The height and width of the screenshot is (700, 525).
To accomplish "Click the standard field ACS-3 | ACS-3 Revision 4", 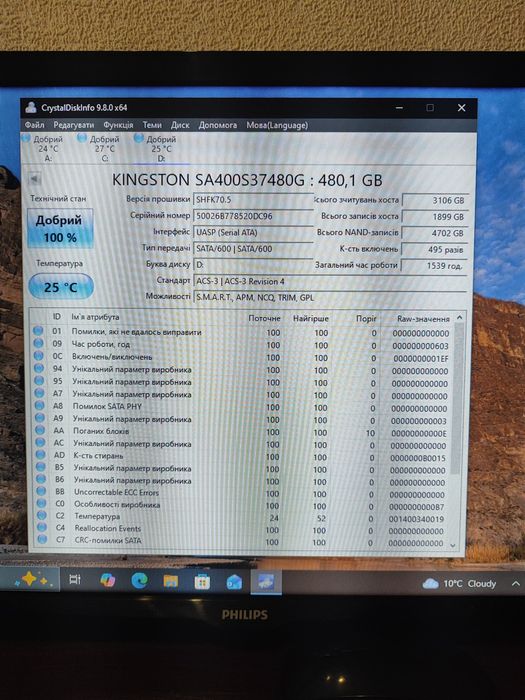I will (x=330, y=281).
